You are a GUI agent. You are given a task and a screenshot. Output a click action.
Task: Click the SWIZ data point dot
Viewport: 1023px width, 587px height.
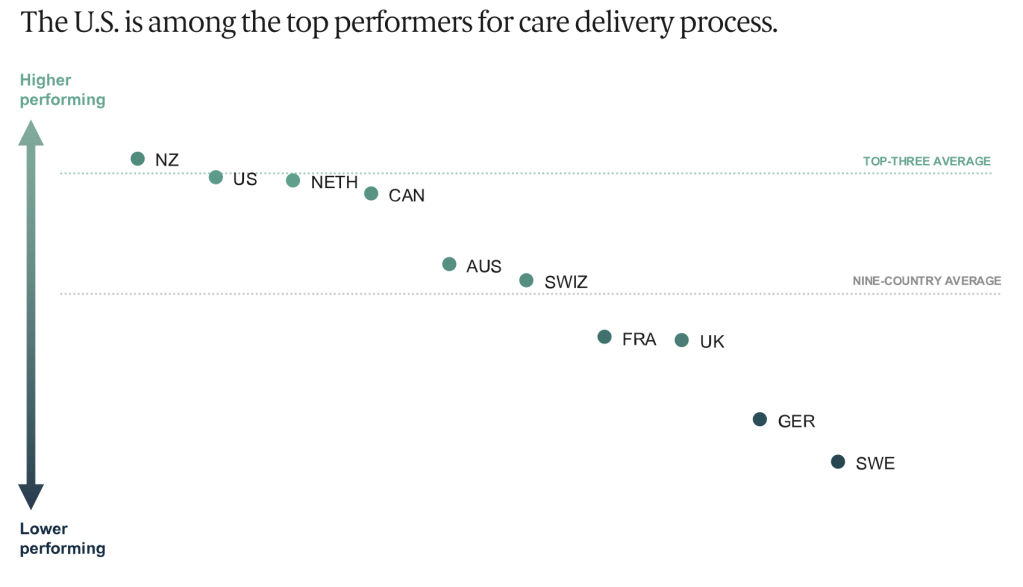527,280
